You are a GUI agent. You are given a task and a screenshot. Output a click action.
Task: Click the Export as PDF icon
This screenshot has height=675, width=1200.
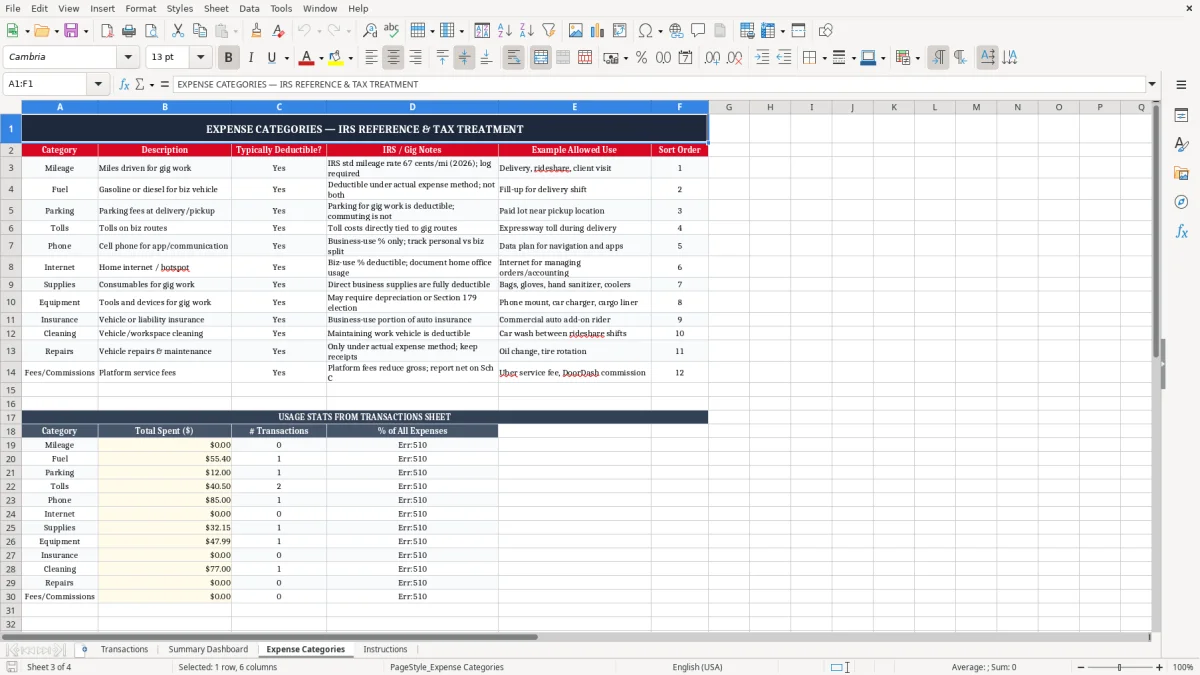click(106, 31)
